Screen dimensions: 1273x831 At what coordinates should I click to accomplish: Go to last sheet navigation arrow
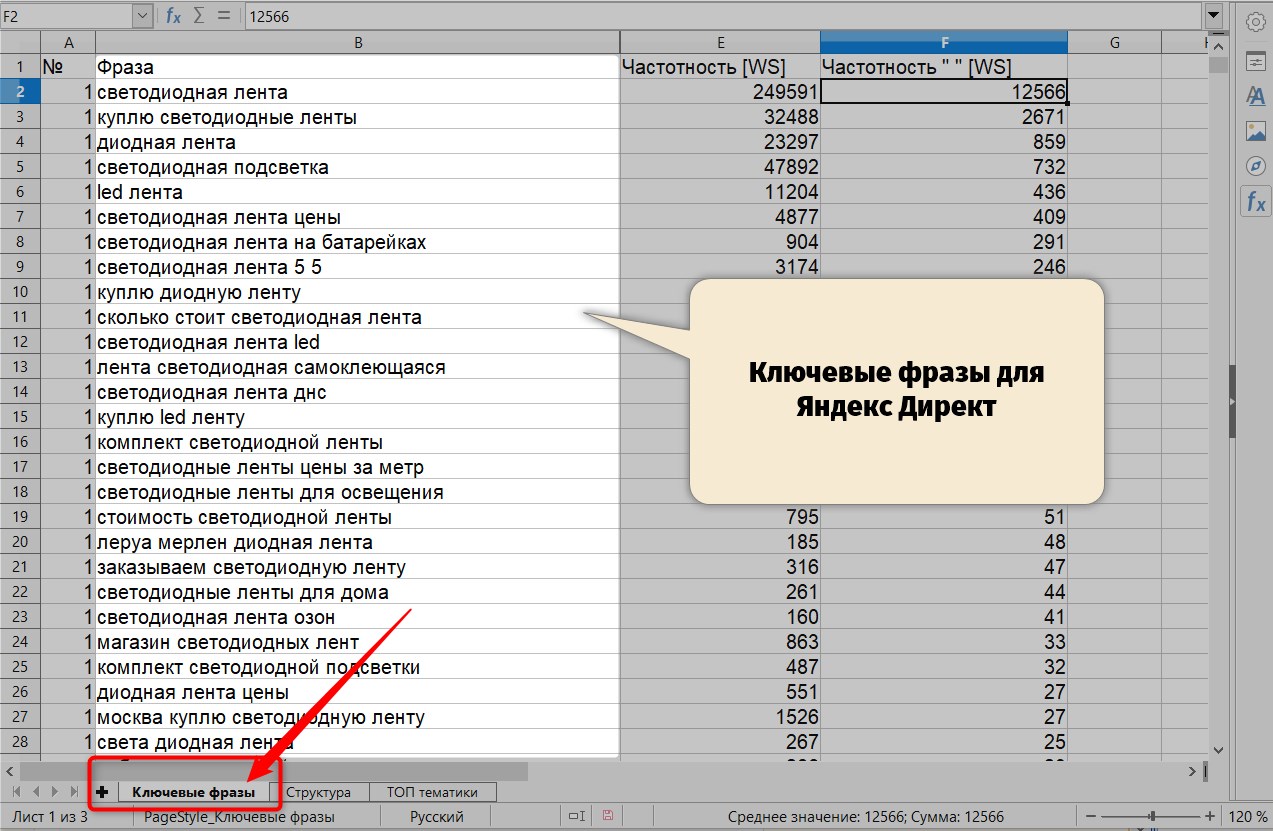click(73, 792)
